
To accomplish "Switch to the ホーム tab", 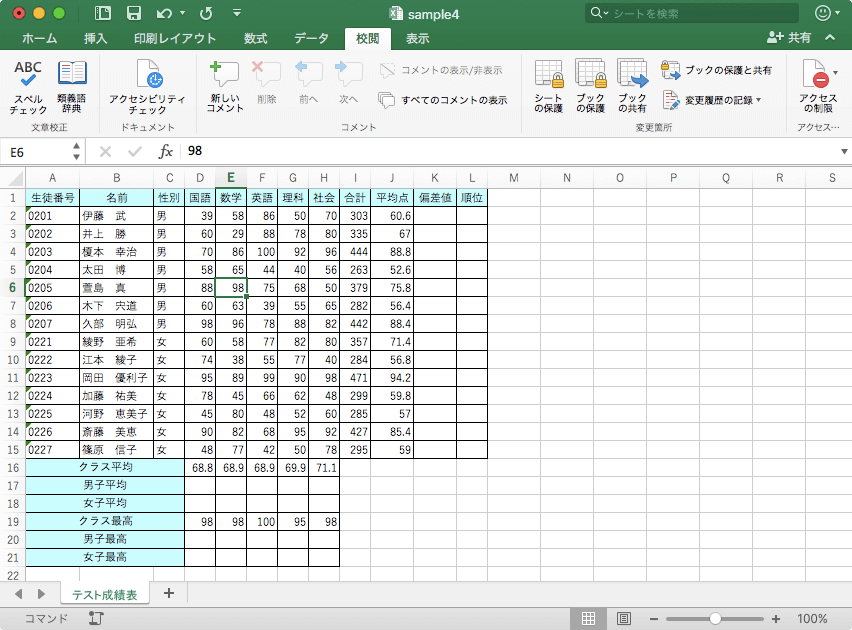I will [x=40, y=38].
